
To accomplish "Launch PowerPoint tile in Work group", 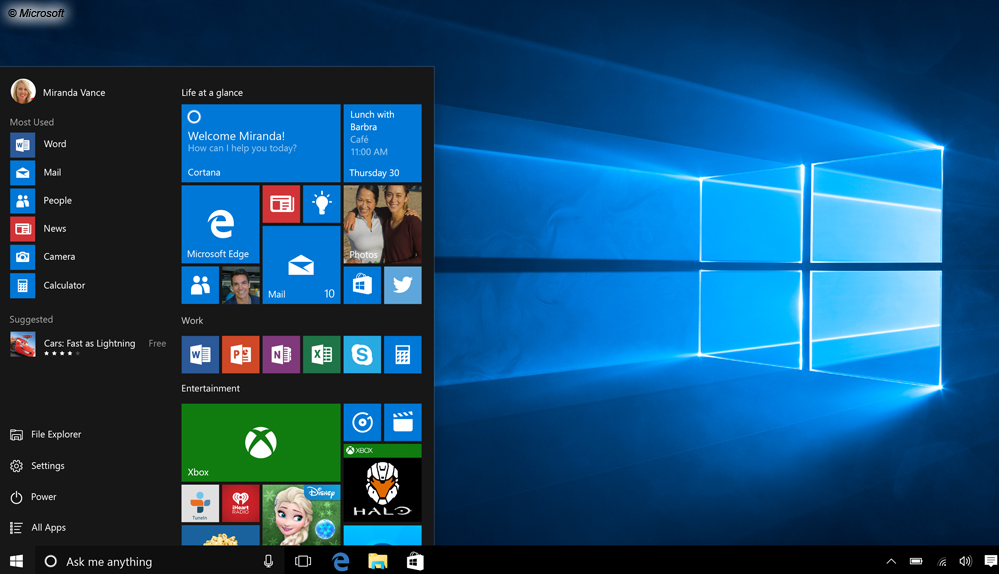I will point(240,354).
